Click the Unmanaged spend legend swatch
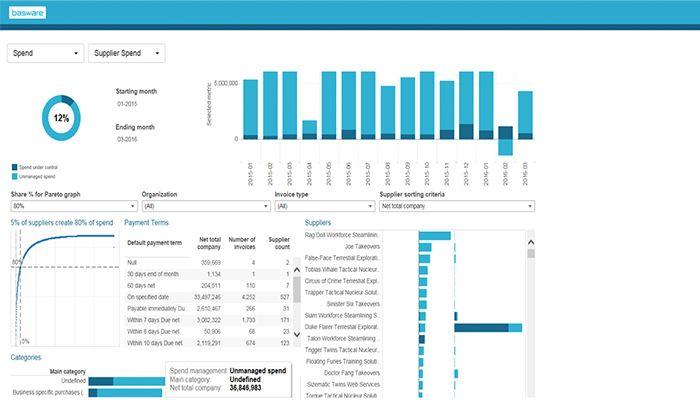Image resolution: width=700 pixels, height=400 pixels. [x=14, y=177]
